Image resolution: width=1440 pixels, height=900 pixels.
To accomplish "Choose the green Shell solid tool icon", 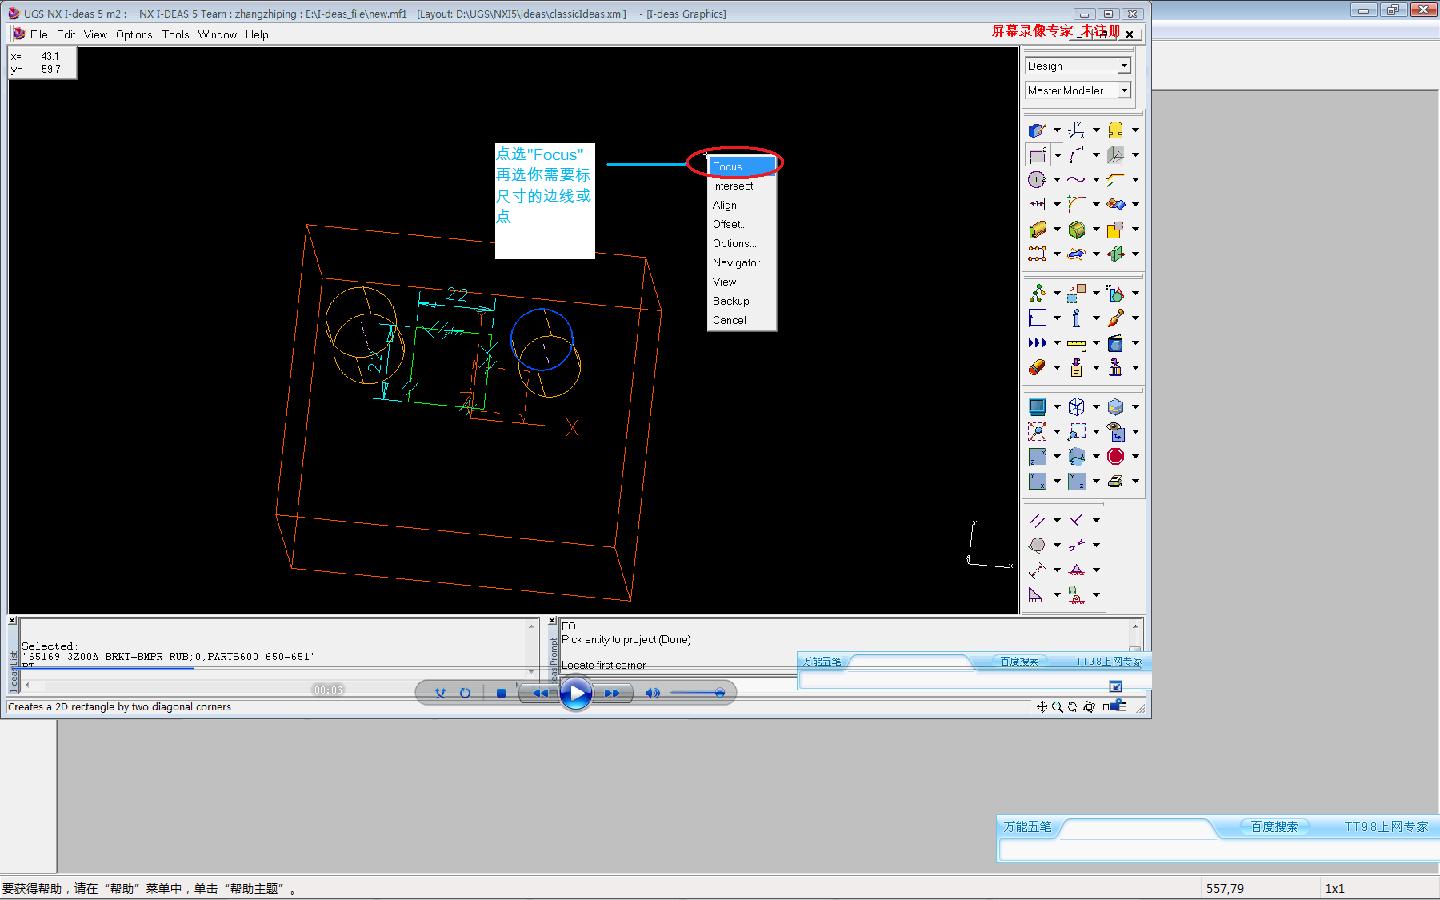I will (1076, 229).
